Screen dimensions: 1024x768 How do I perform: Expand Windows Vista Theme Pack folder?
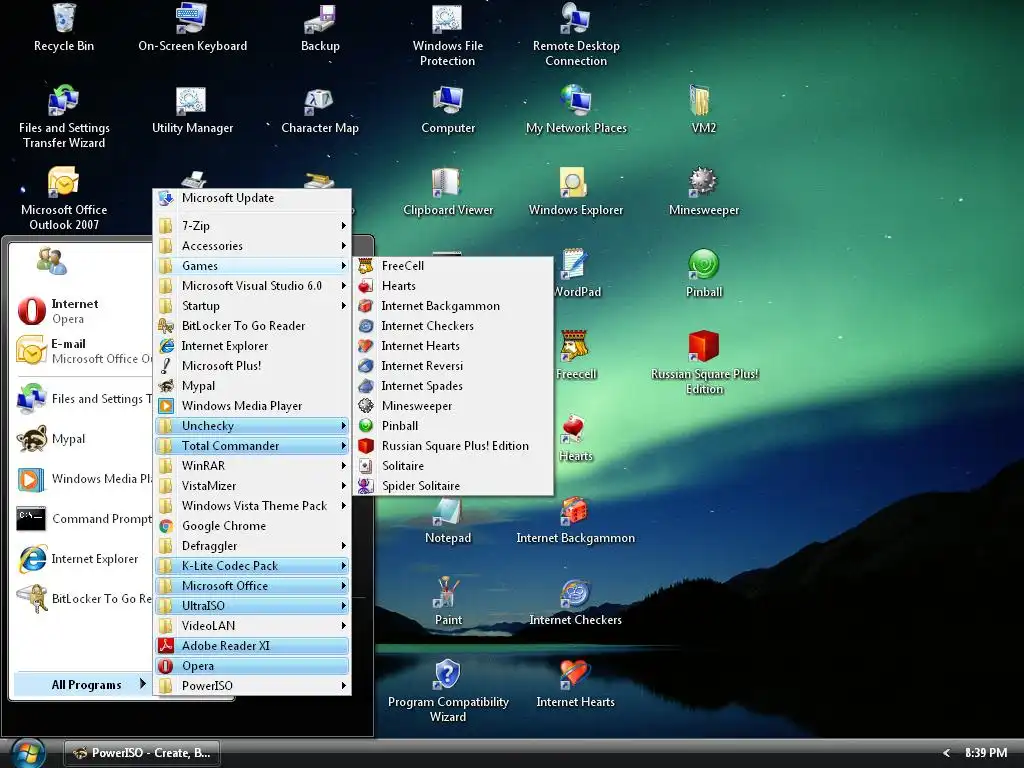pyautogui.click(x=252, y=506)
